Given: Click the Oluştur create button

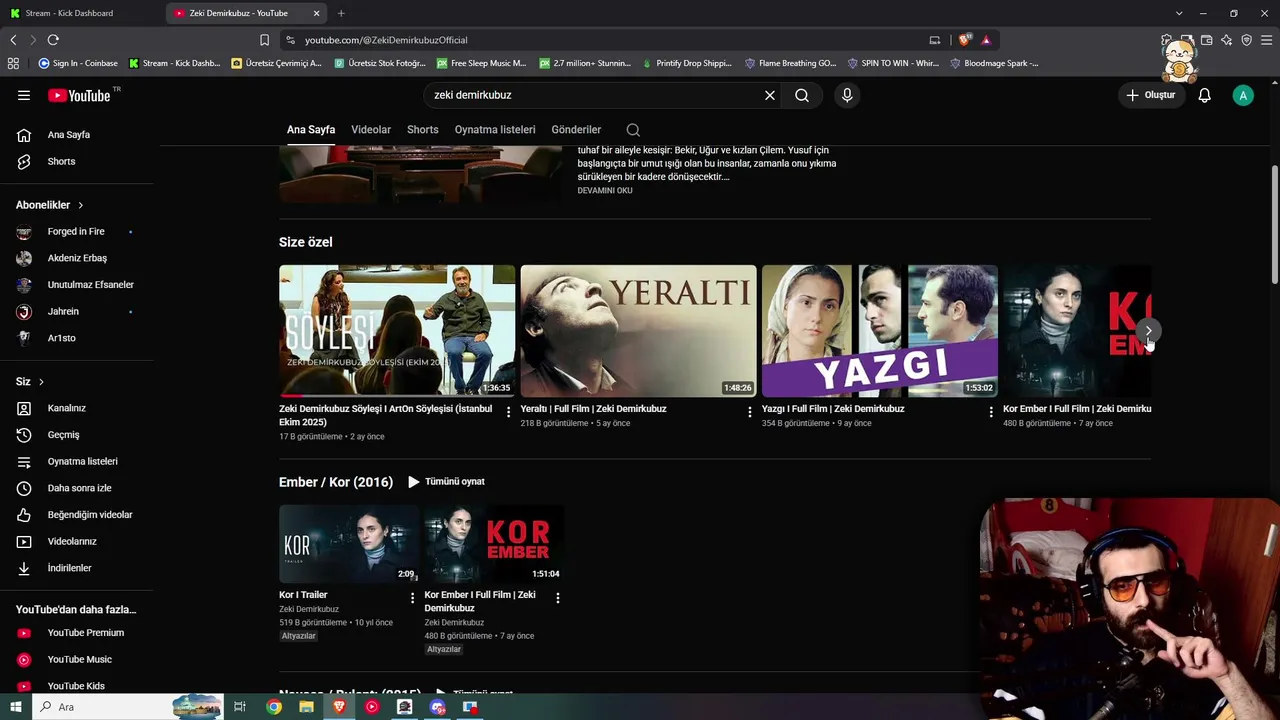Looking at the screenshot, I should click(1151, 95).
